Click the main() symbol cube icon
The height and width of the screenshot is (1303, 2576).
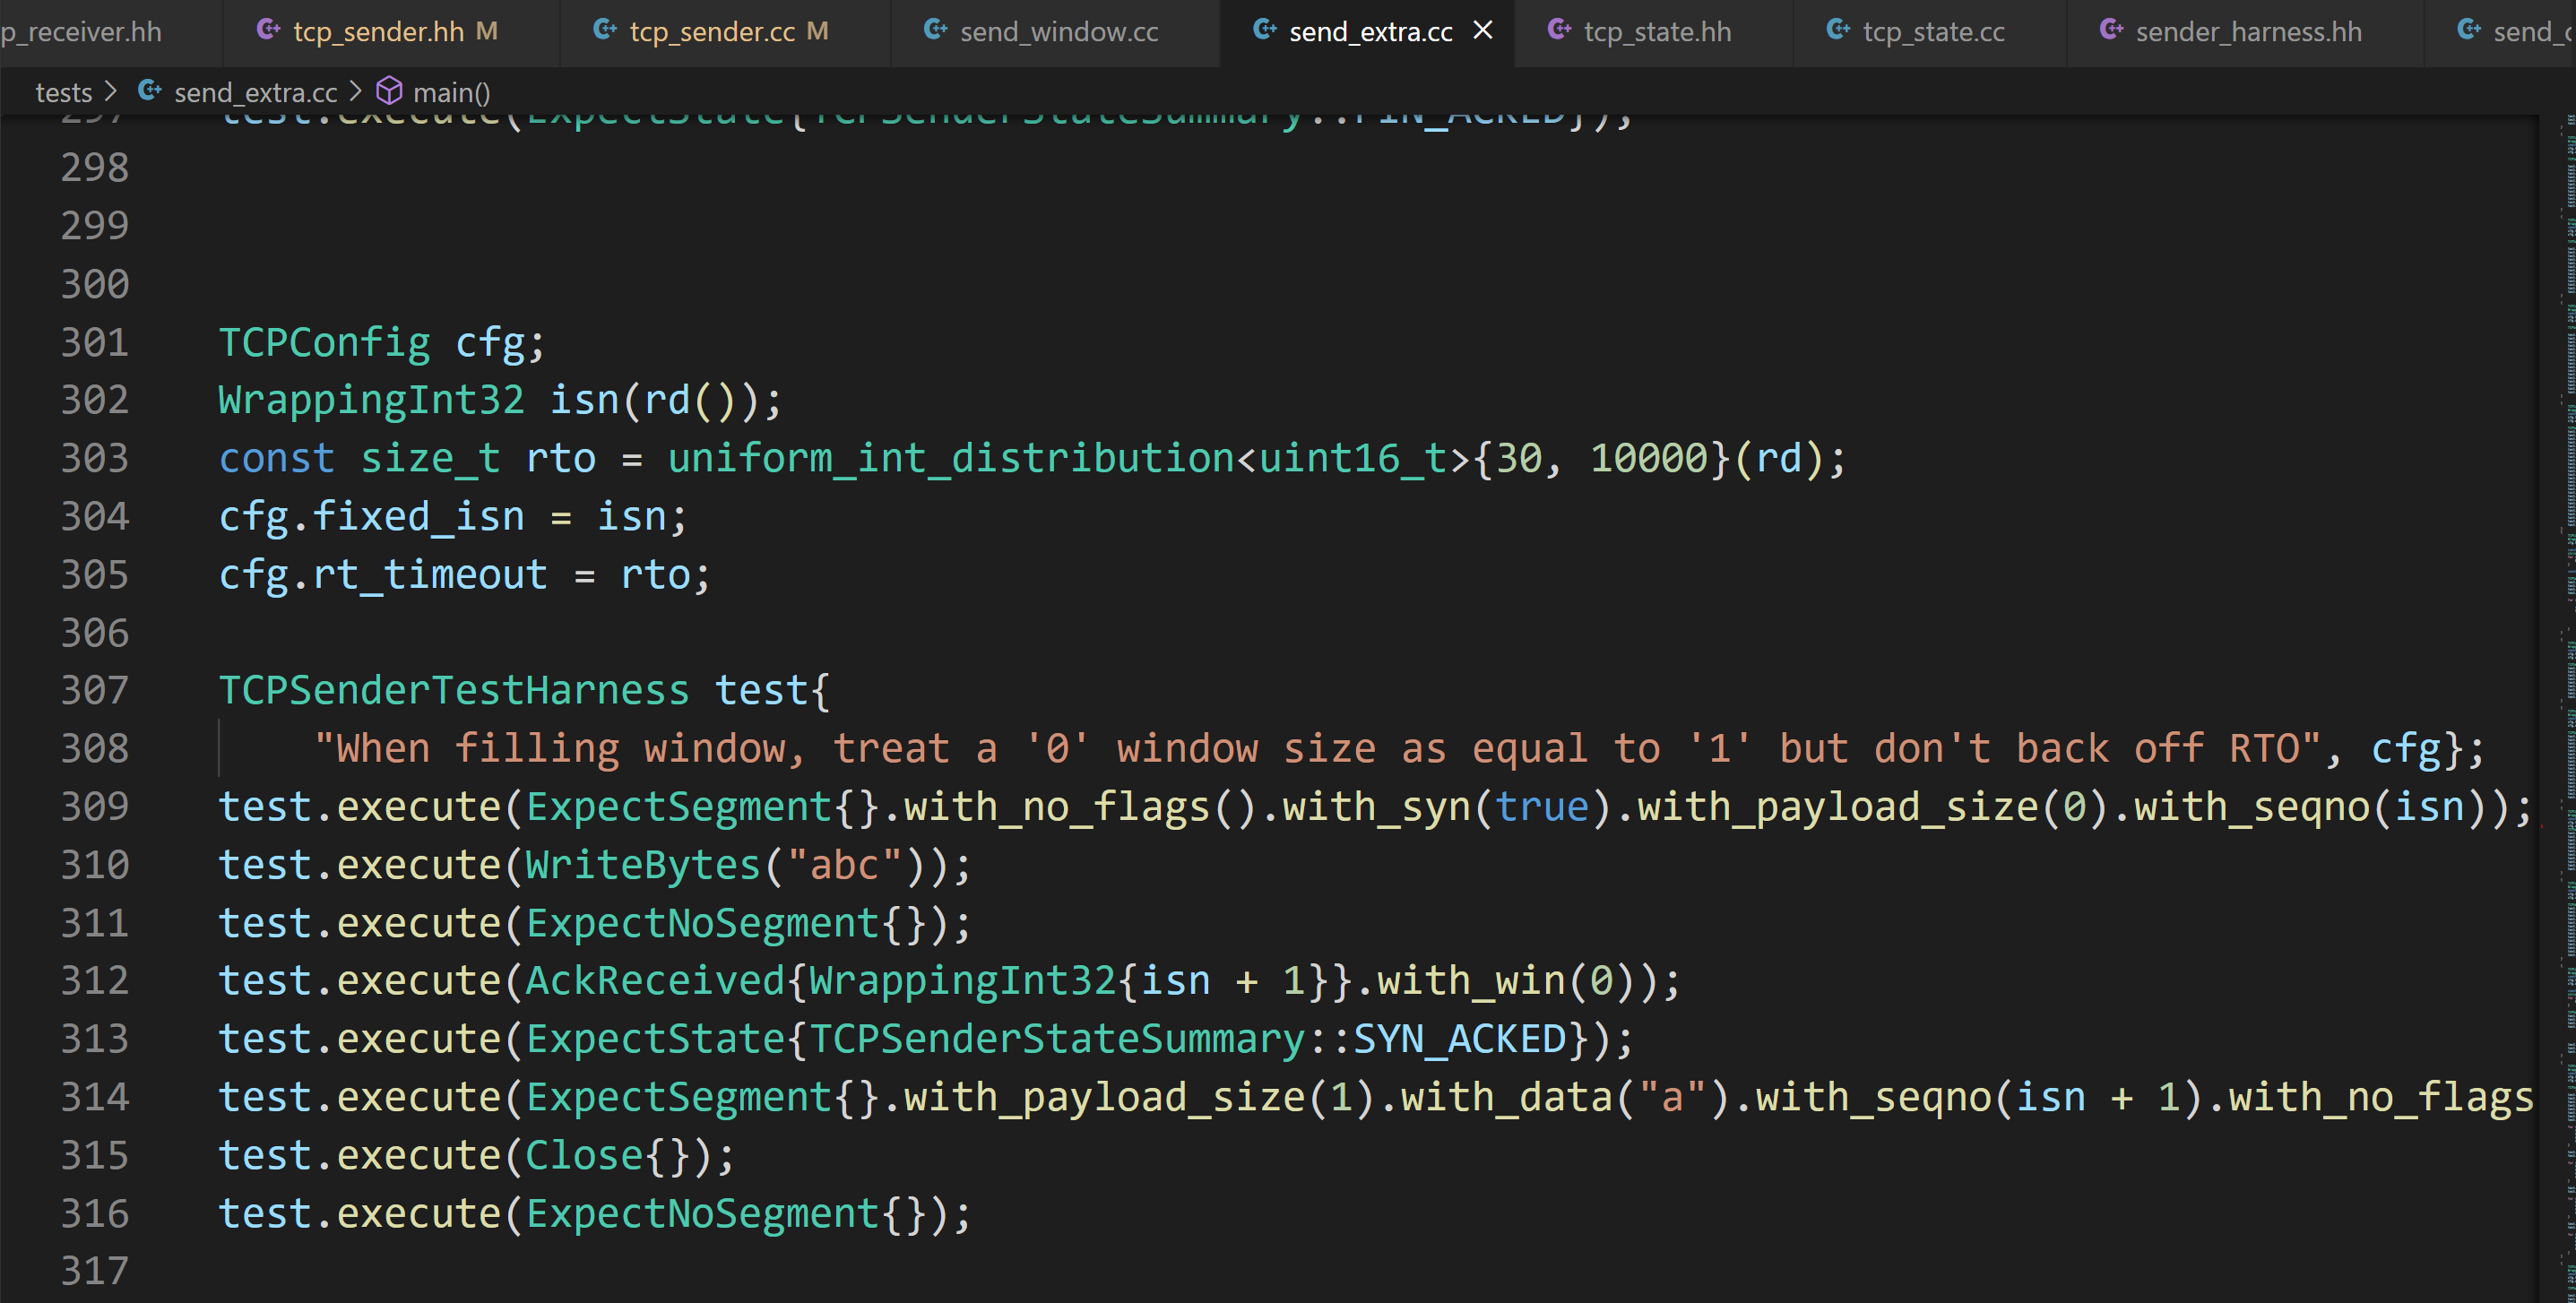(389, 92)
